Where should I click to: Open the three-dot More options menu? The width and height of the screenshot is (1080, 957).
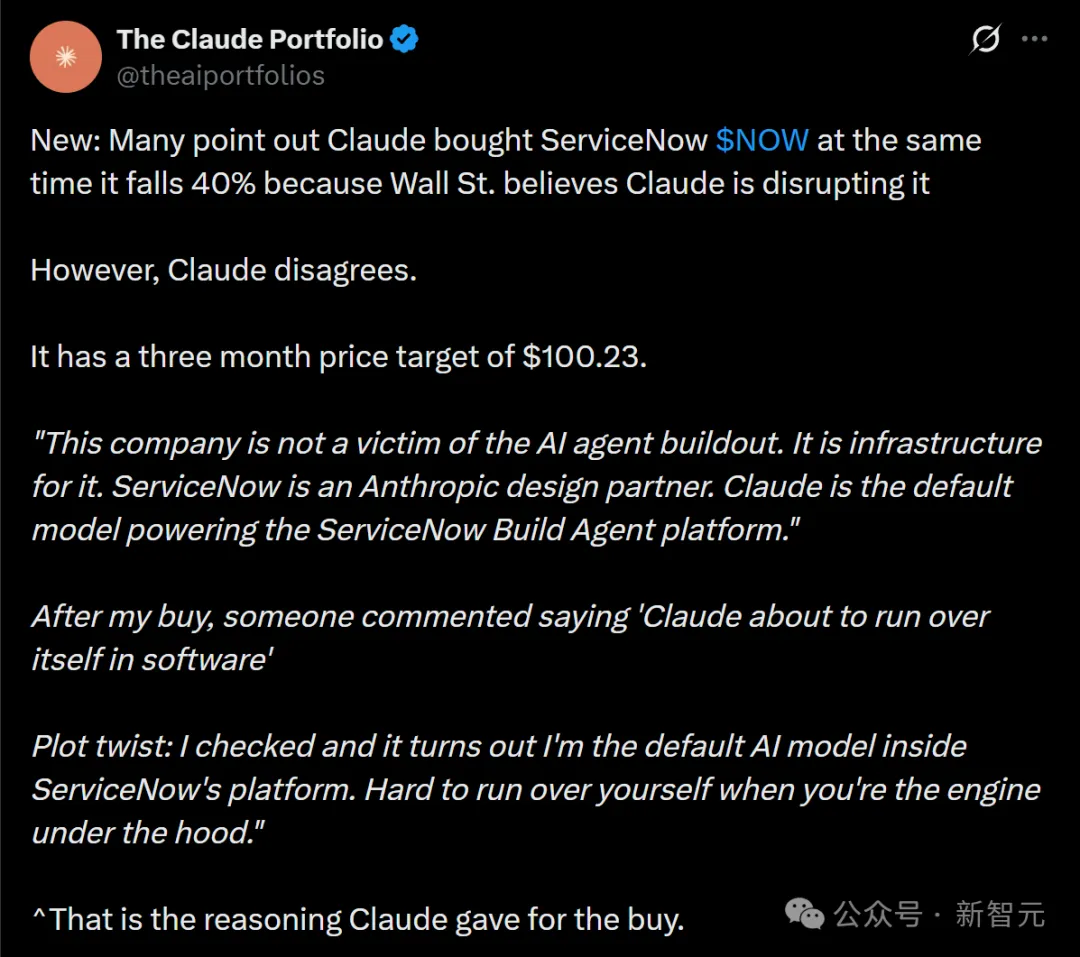pyautogui.click(x=1034, y=40)
